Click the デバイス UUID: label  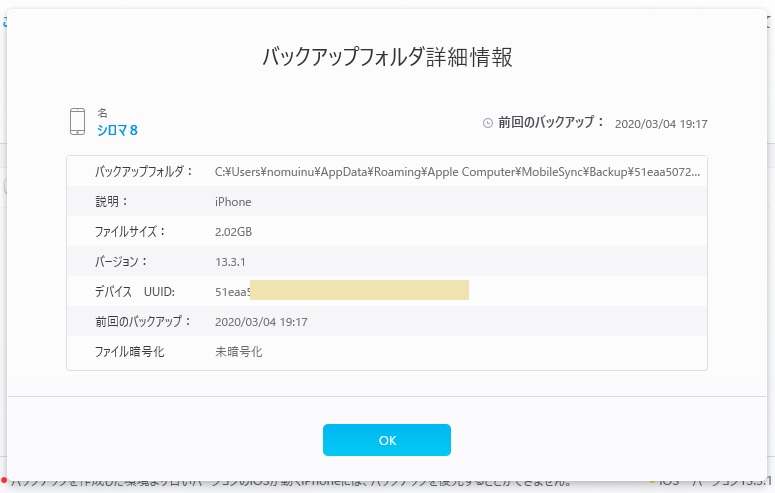tap(134, 292)
